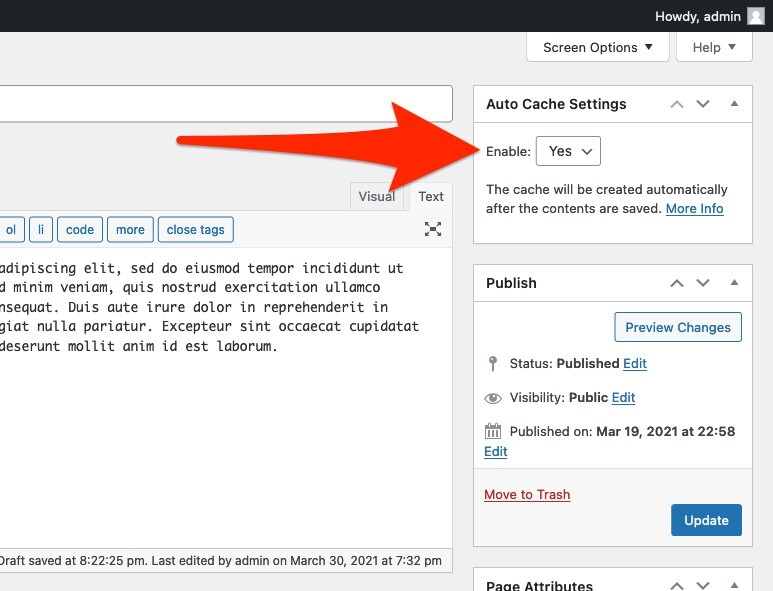Expand the Screen Options menu
This screenshot has width=773, height=591.
[x=597, y=47]
